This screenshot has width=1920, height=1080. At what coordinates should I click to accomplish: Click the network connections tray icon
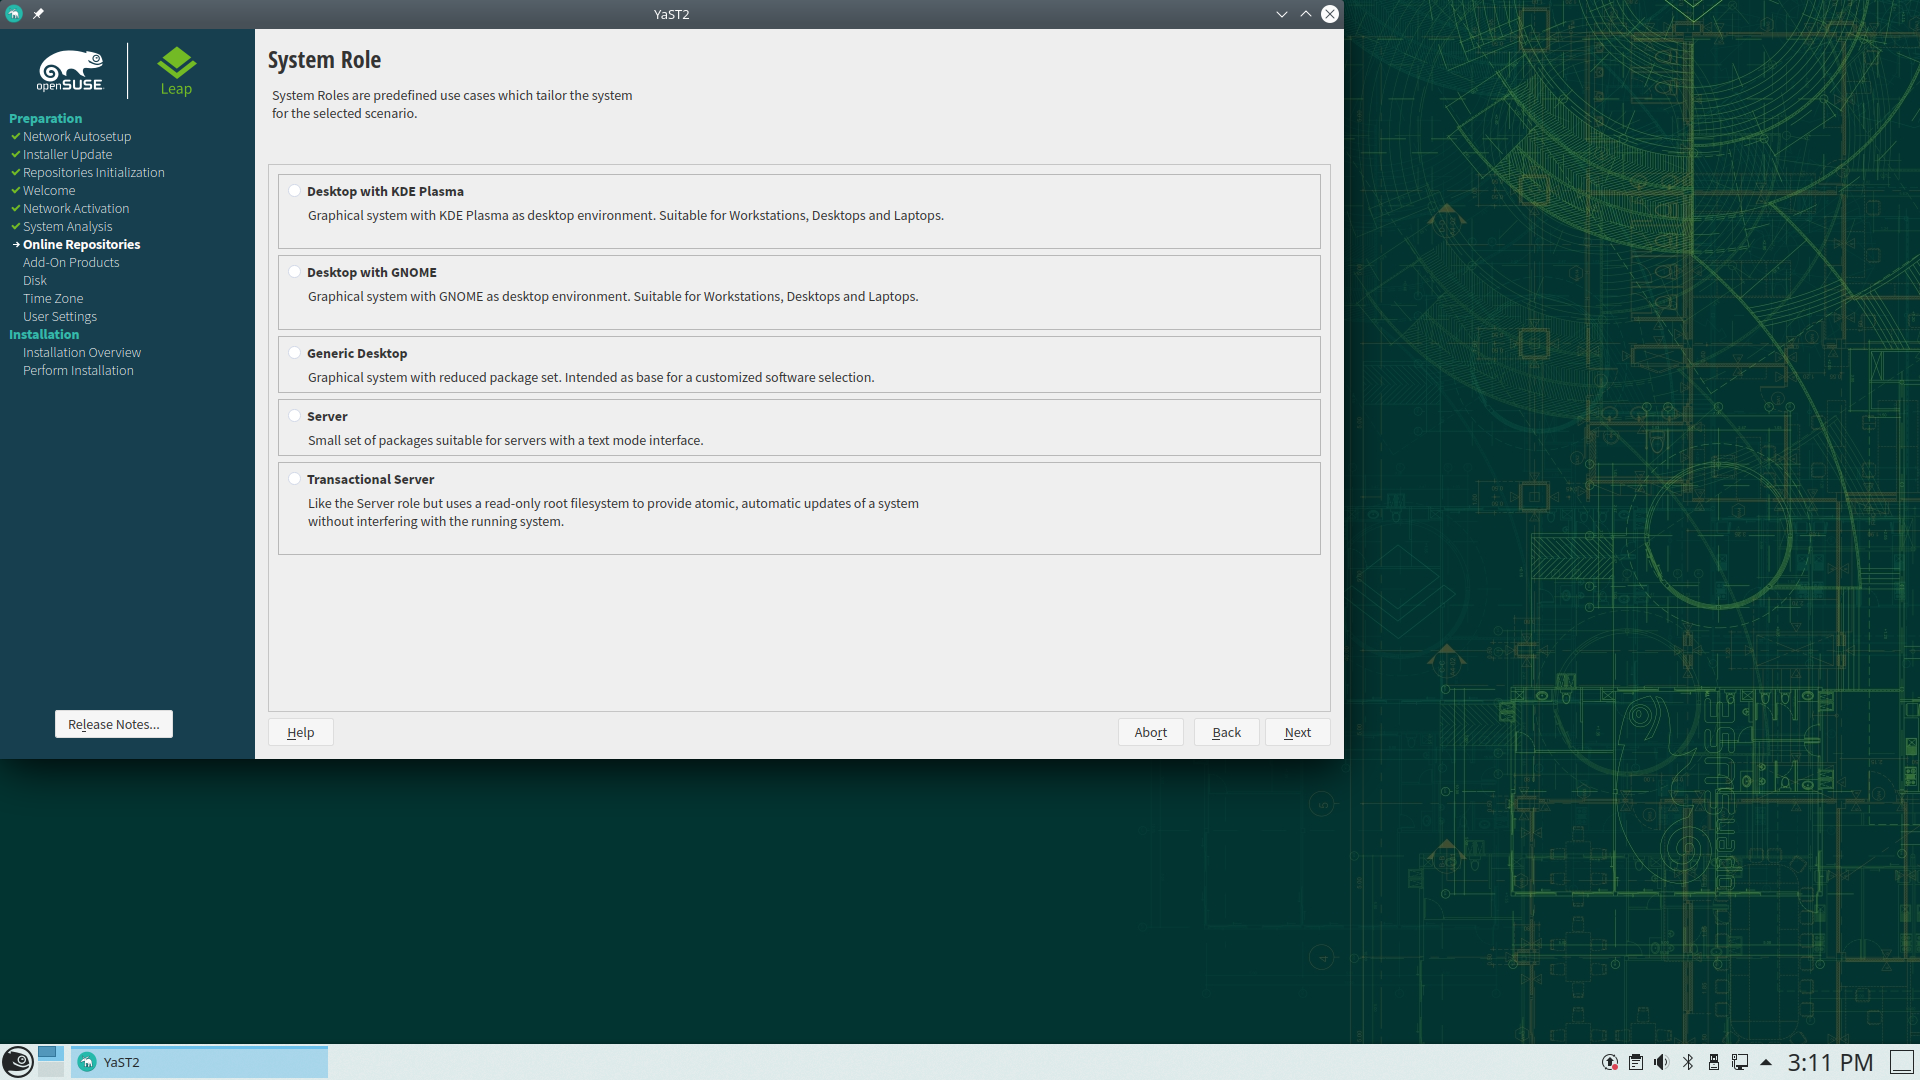click(1740, 1062)
